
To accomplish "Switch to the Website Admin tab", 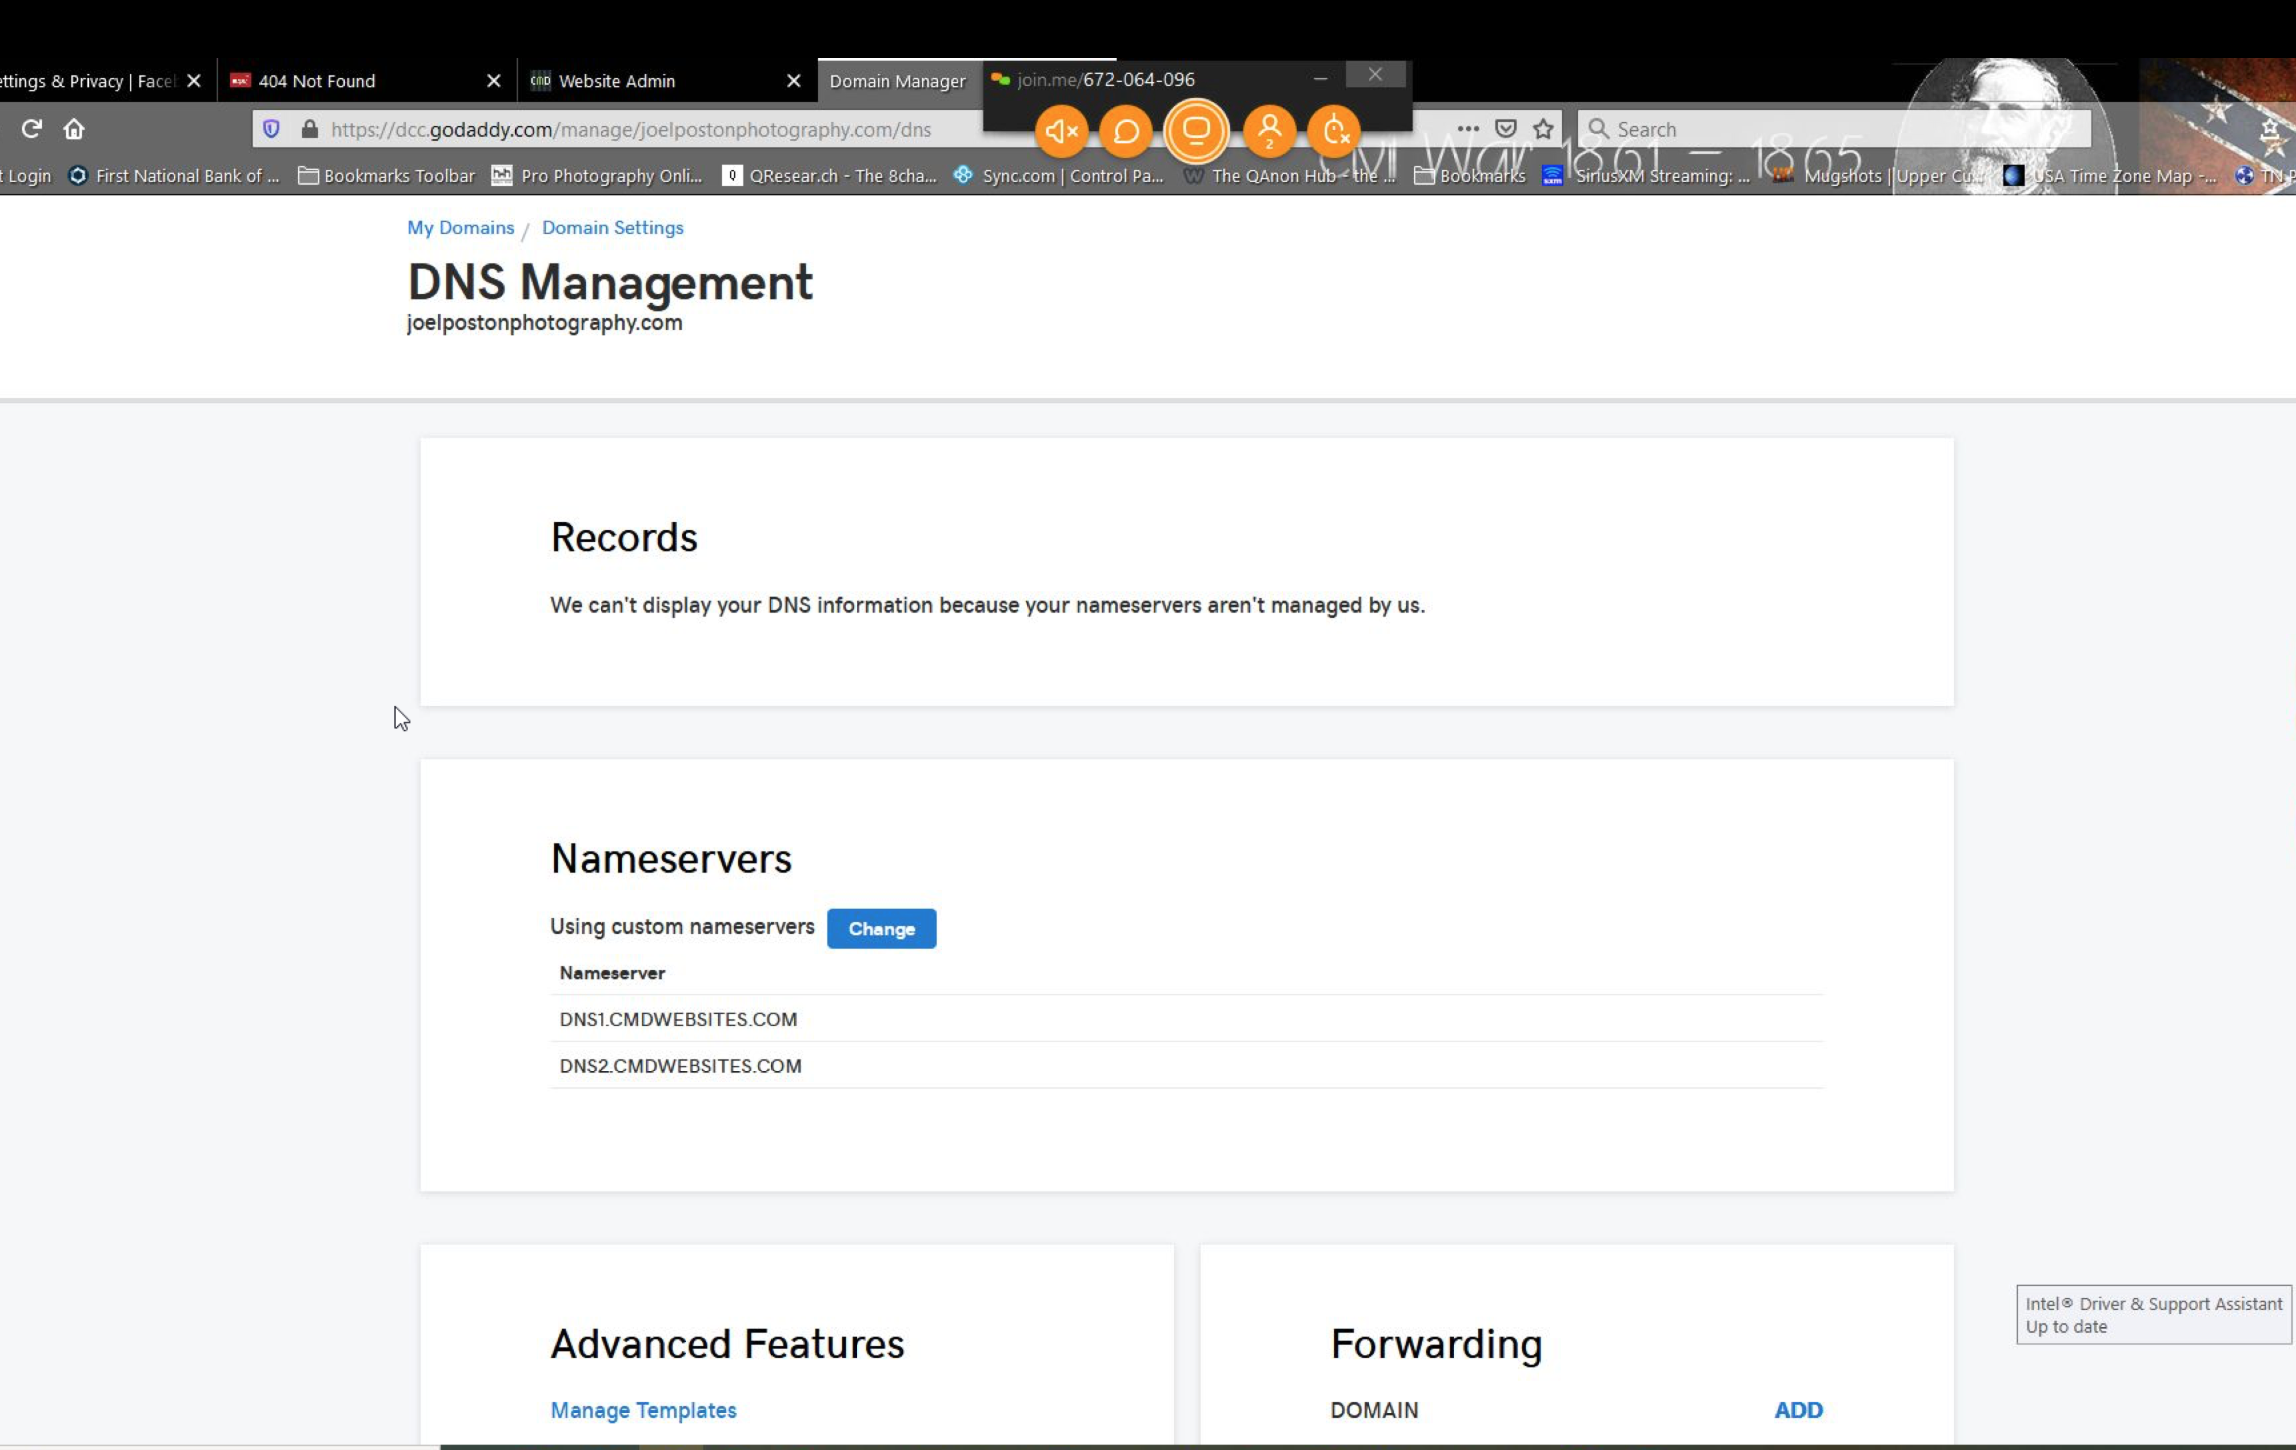I will coord(616,81).
